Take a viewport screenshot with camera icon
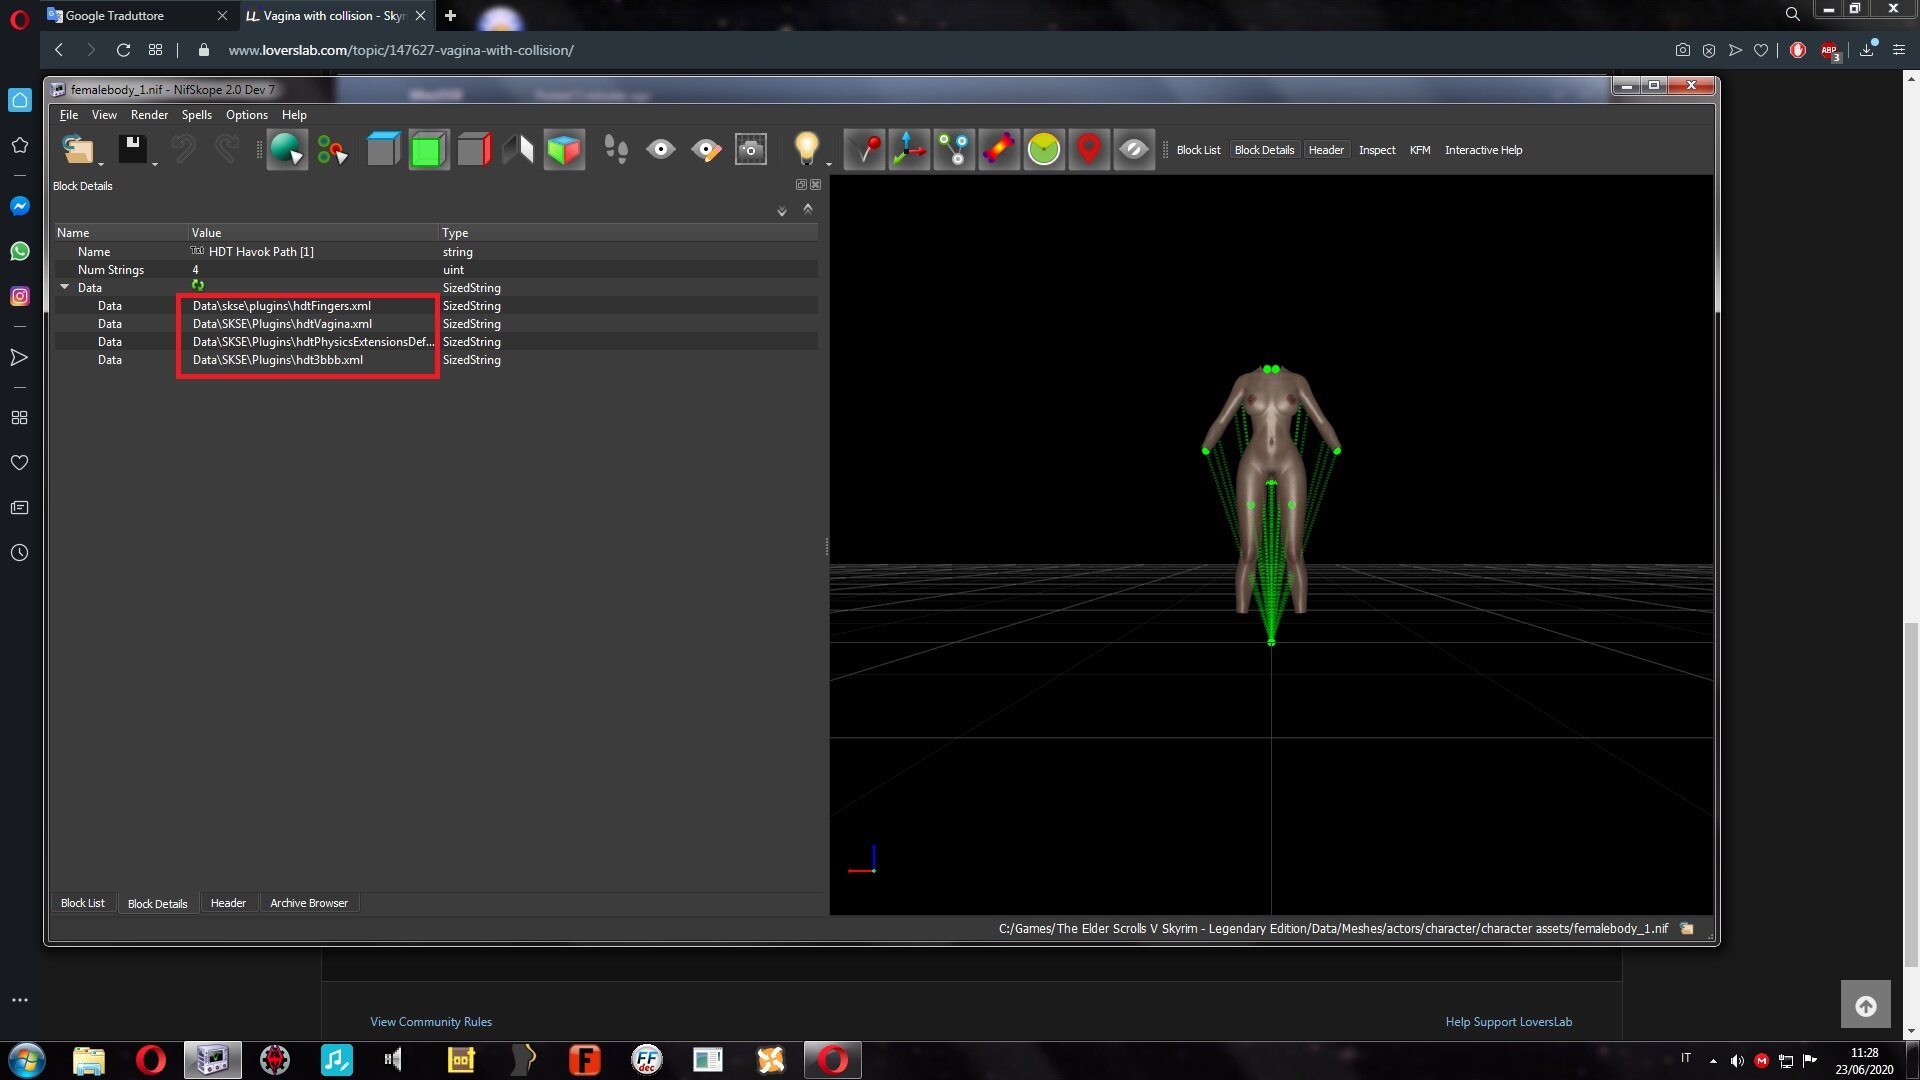This screenshot has width=1920, height=1080. coord(751,150)
